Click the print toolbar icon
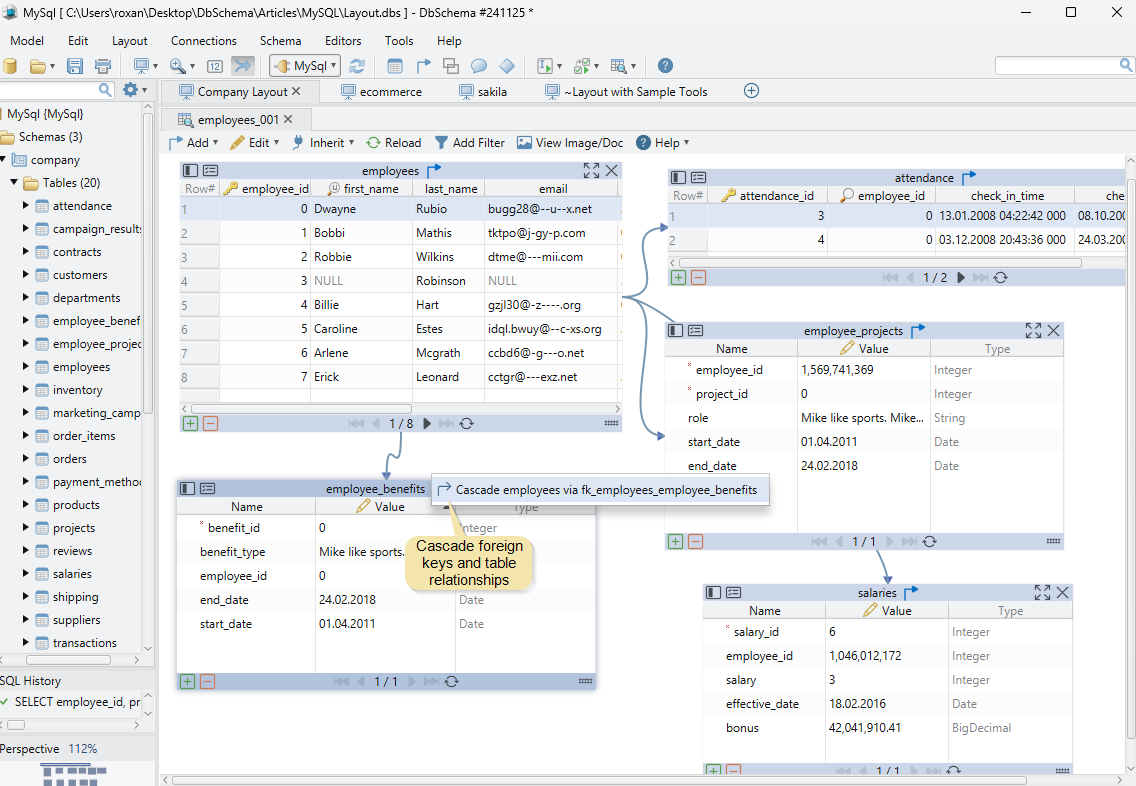1136x786 pixels. coord(103,66)
